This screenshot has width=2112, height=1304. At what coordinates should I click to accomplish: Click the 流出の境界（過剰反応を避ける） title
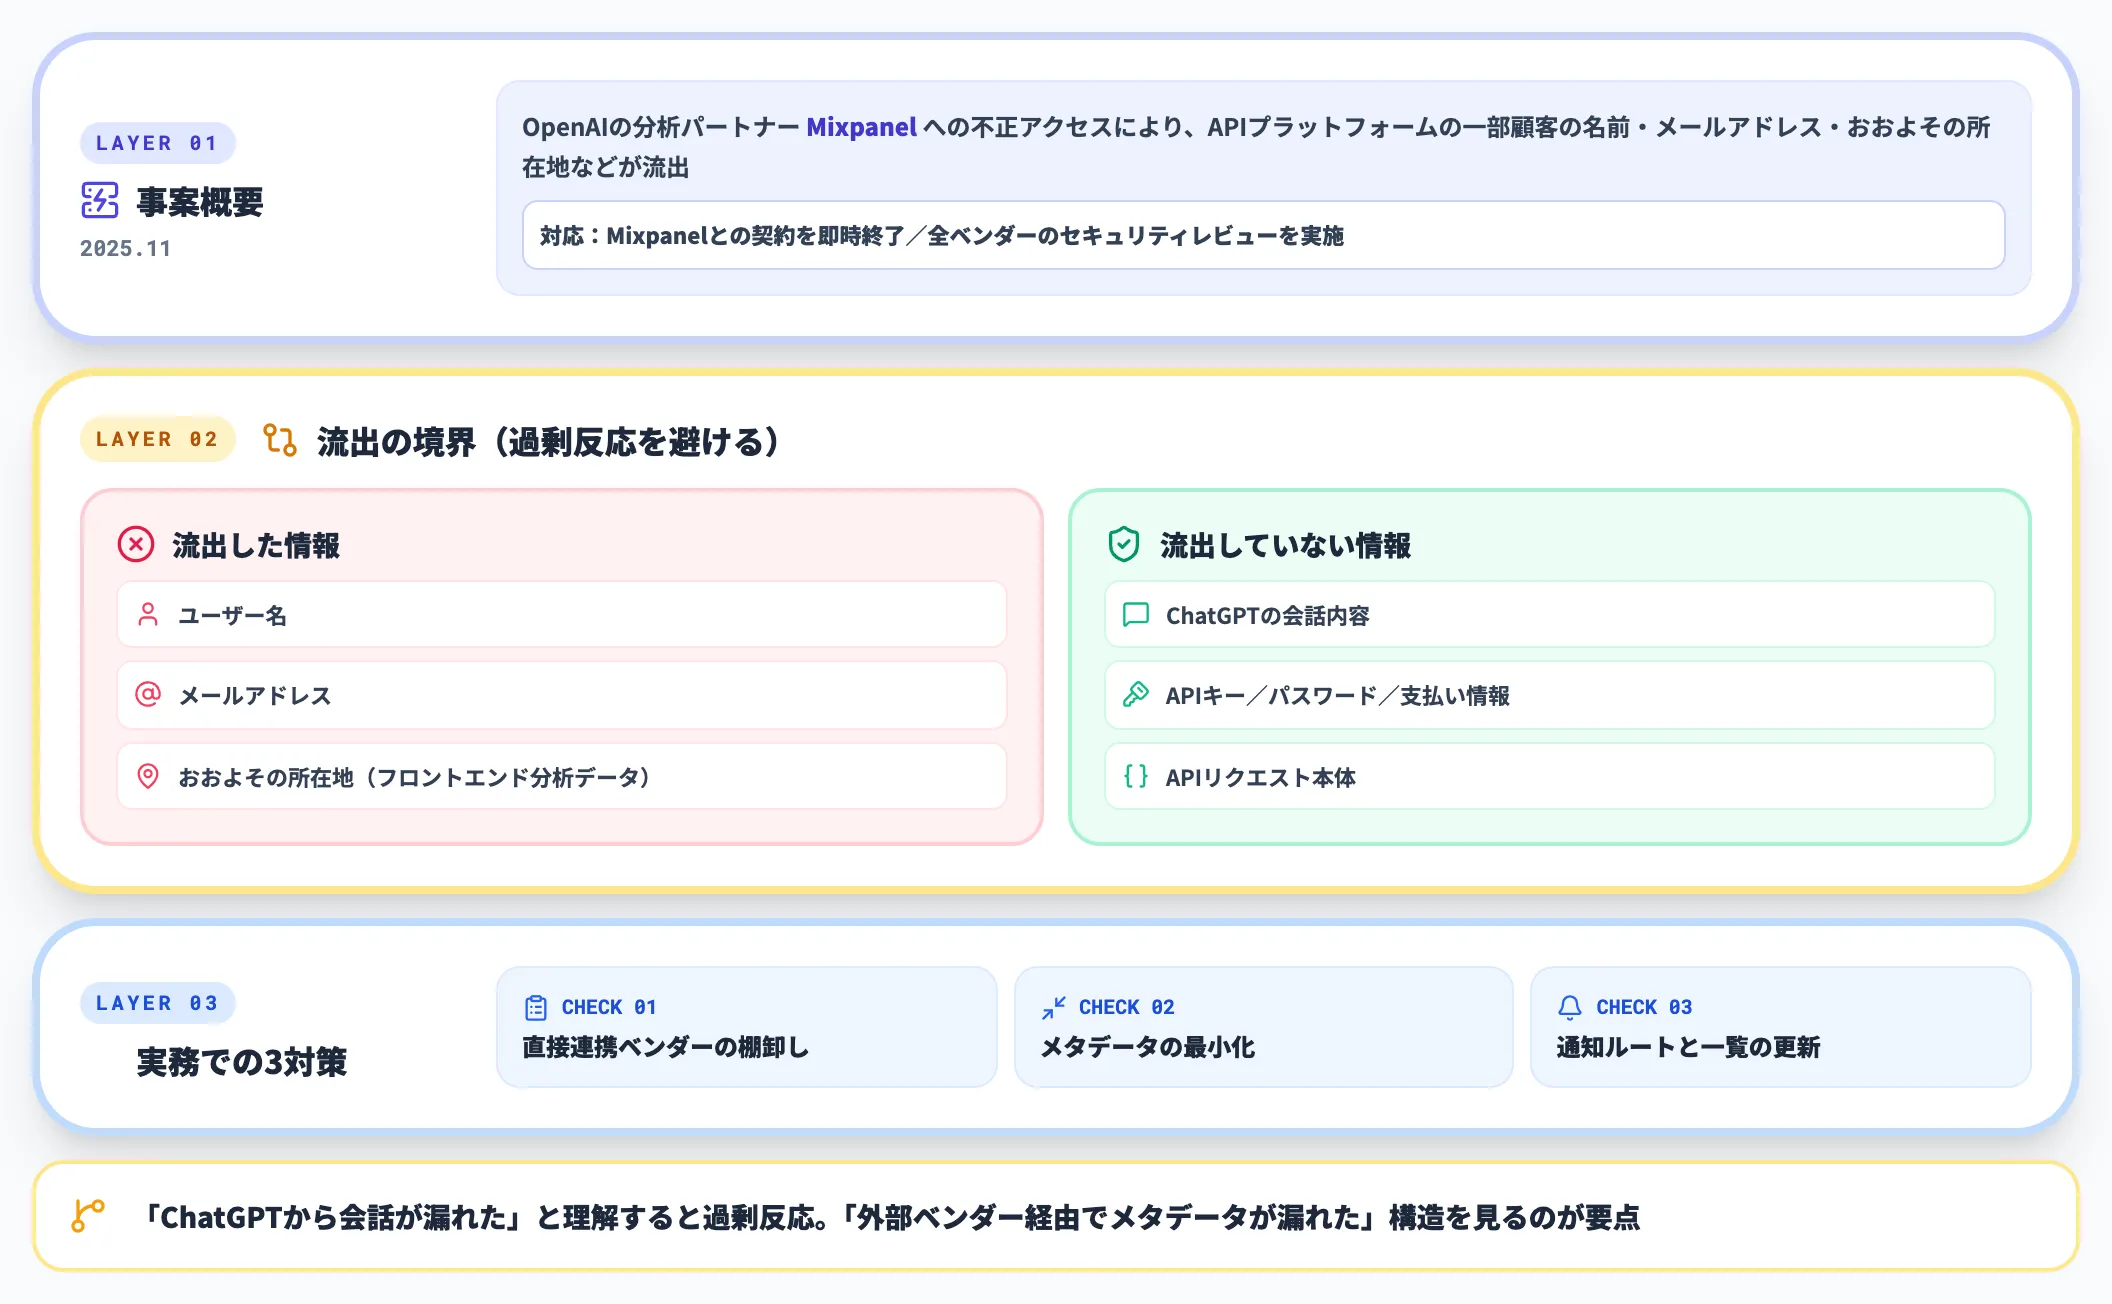(549, 441)
